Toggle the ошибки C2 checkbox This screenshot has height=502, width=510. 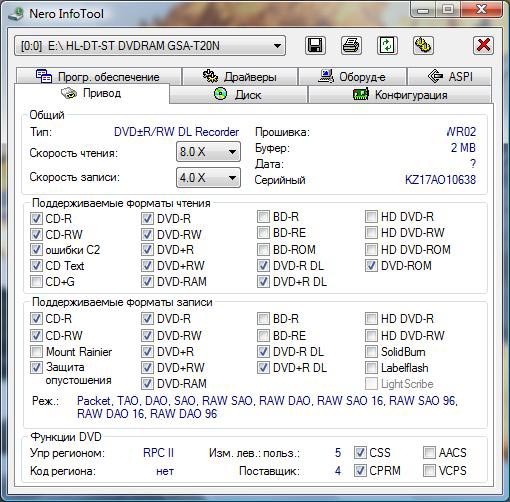[x=36, y=250]
